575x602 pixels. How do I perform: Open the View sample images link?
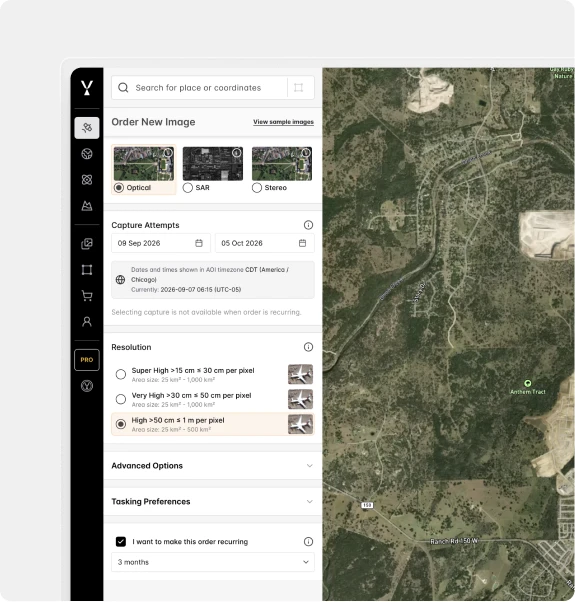click(283, 122)
